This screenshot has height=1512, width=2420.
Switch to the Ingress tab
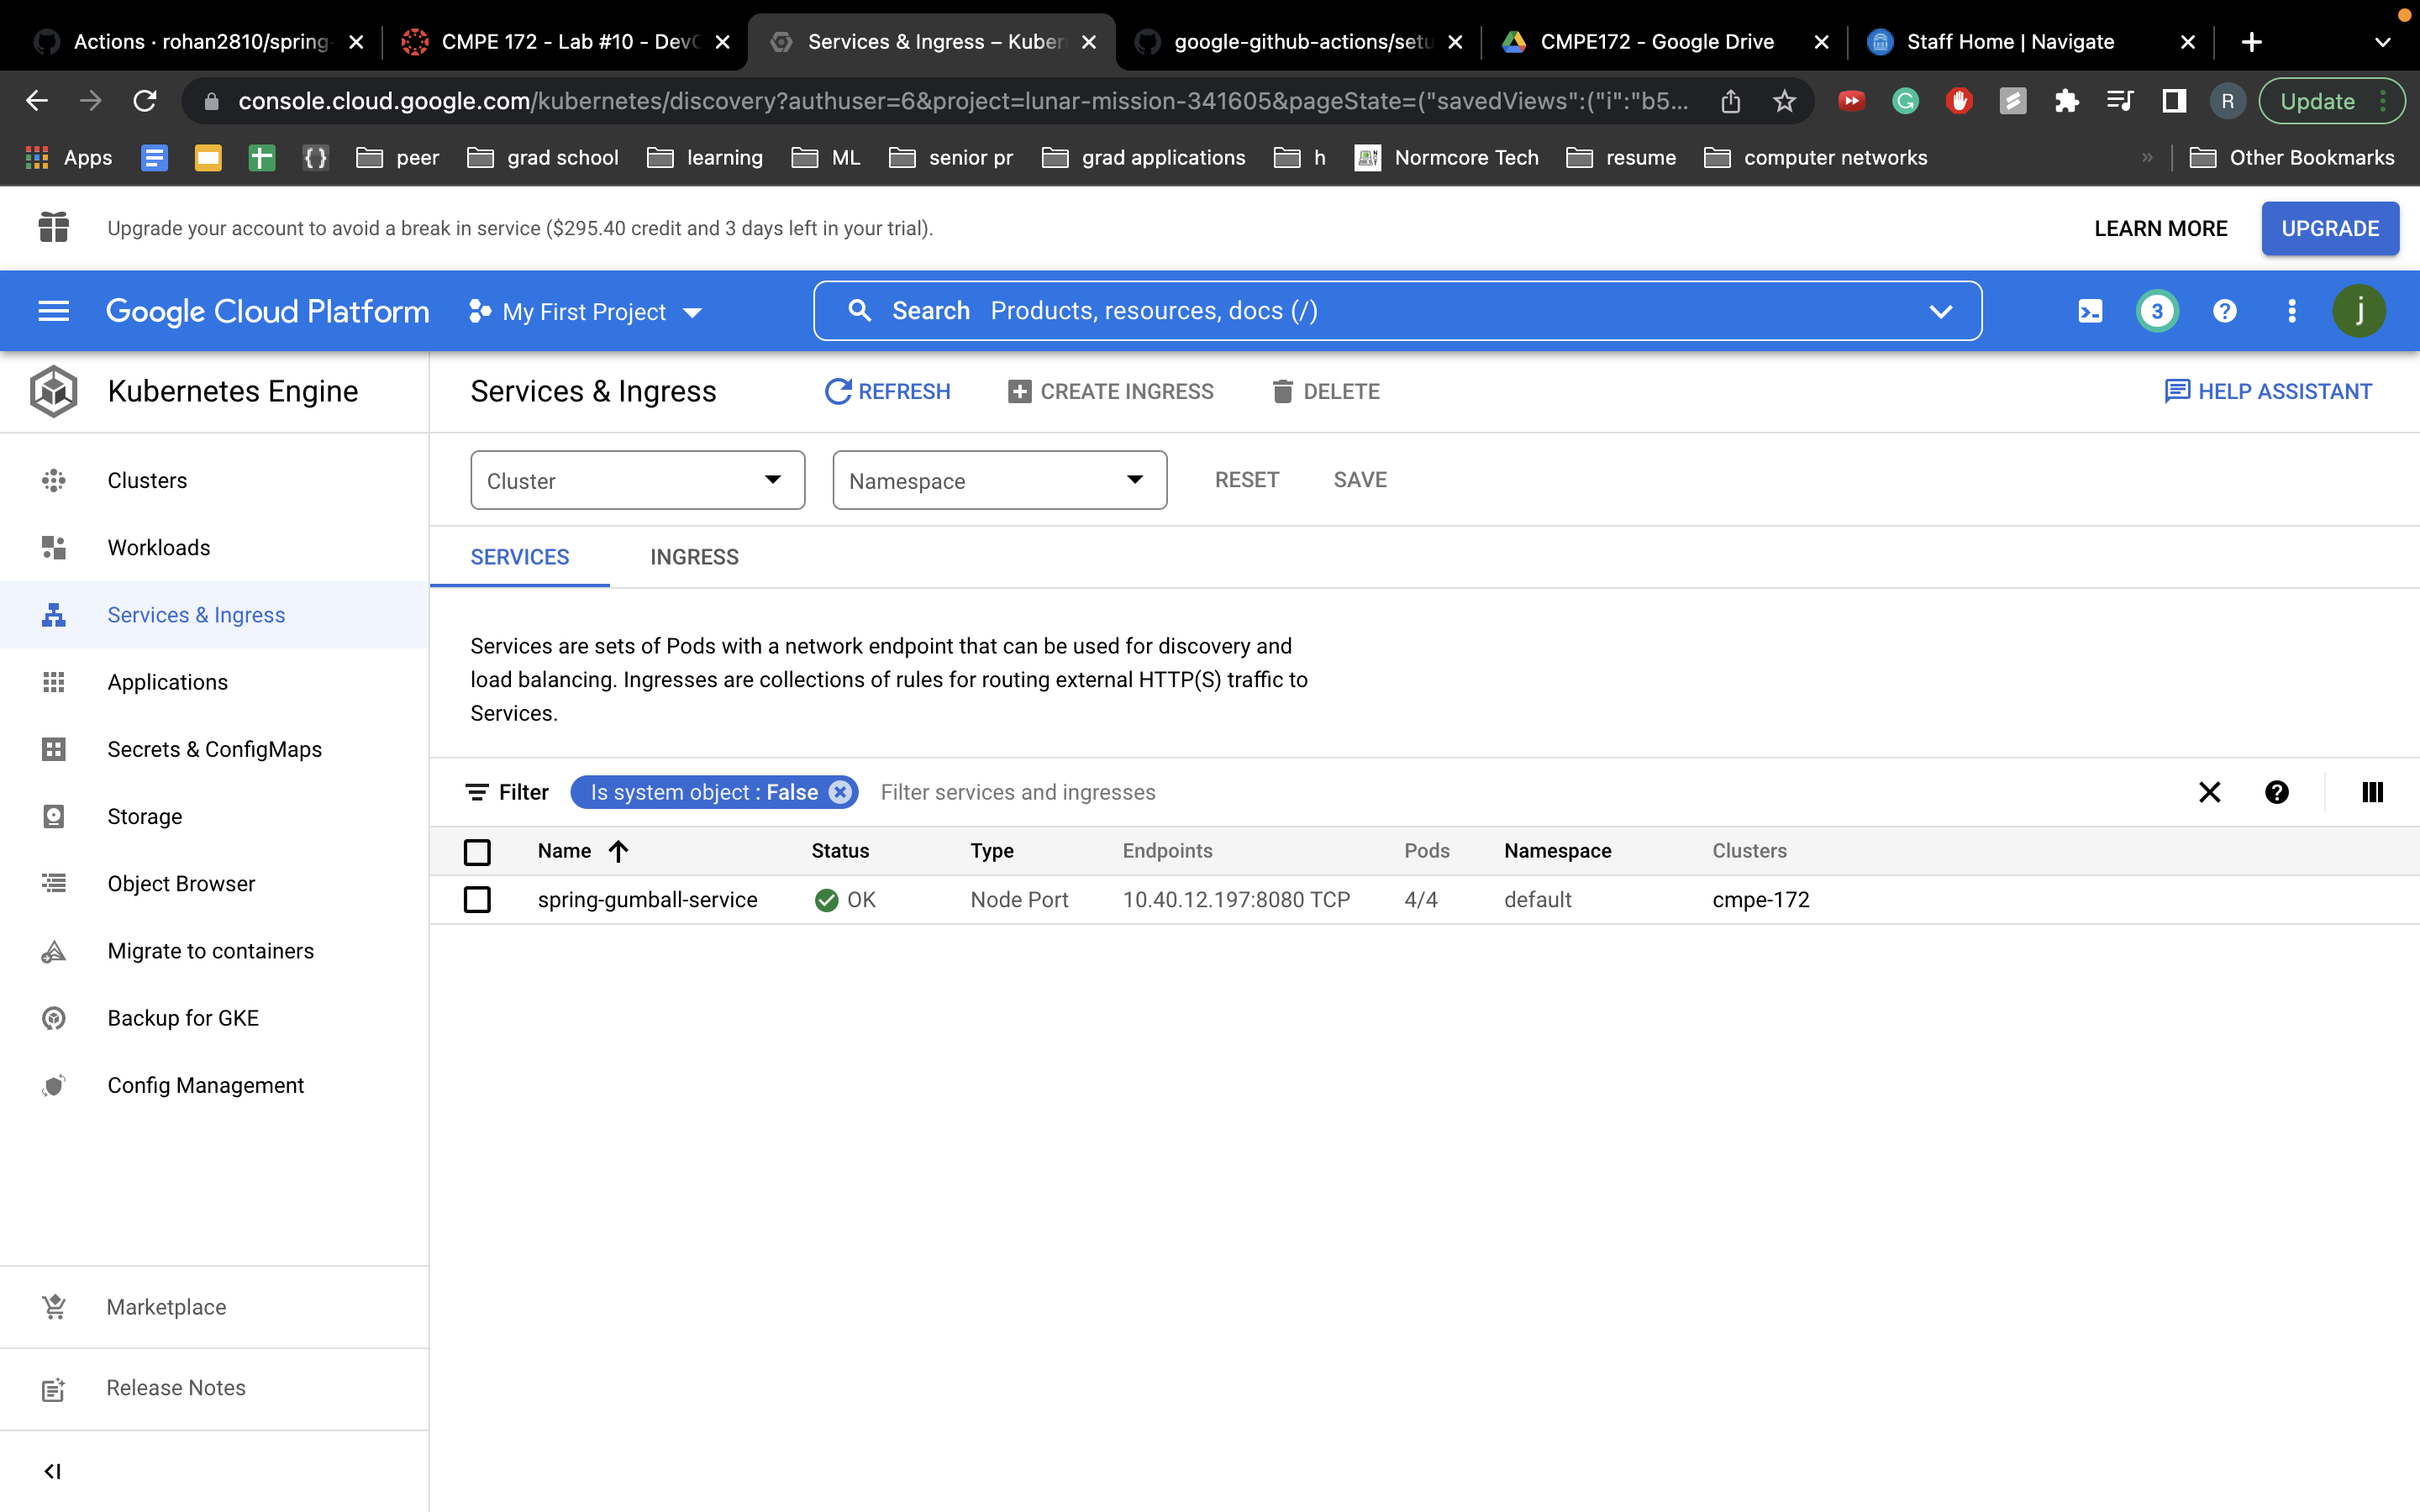[694, 557]
